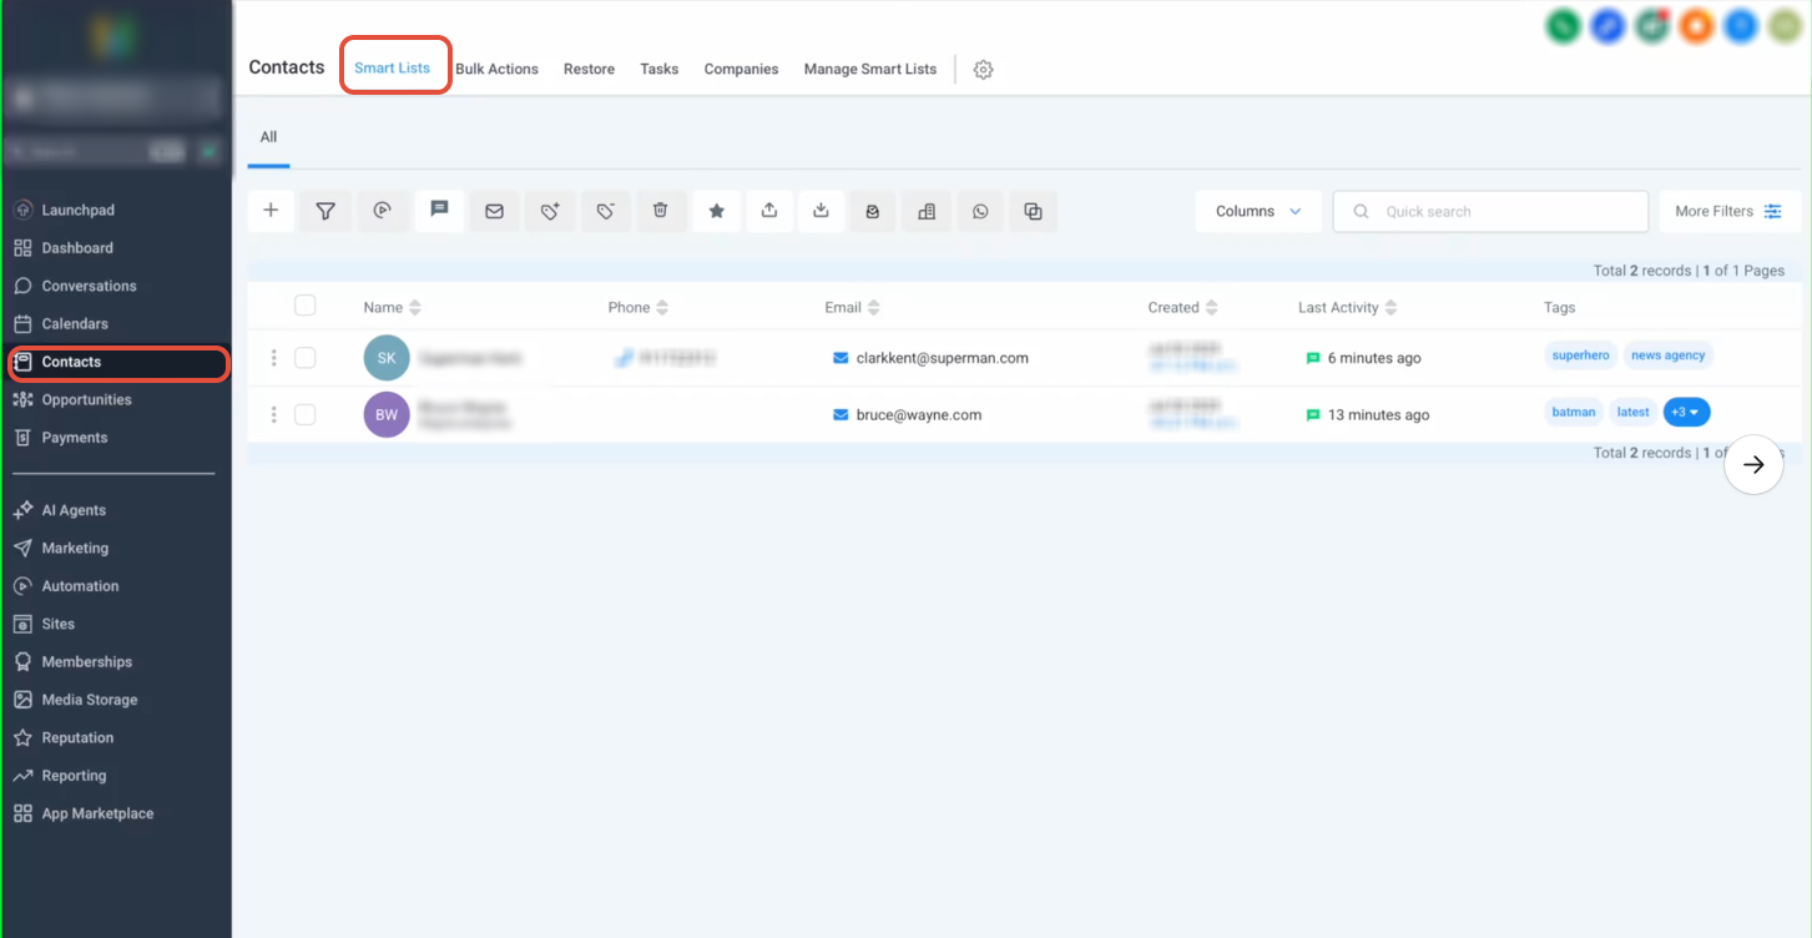Screen dimensions: 1812x938
Task: Open the Manage Smart Lists tab
Action: tap(870, 69)
